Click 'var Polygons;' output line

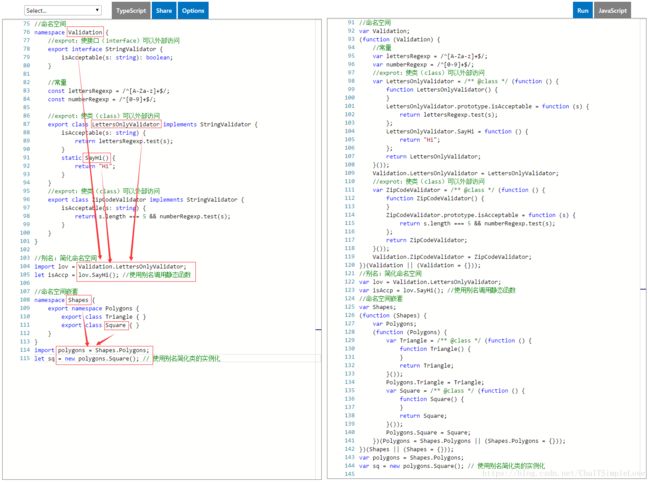(395, 324)
